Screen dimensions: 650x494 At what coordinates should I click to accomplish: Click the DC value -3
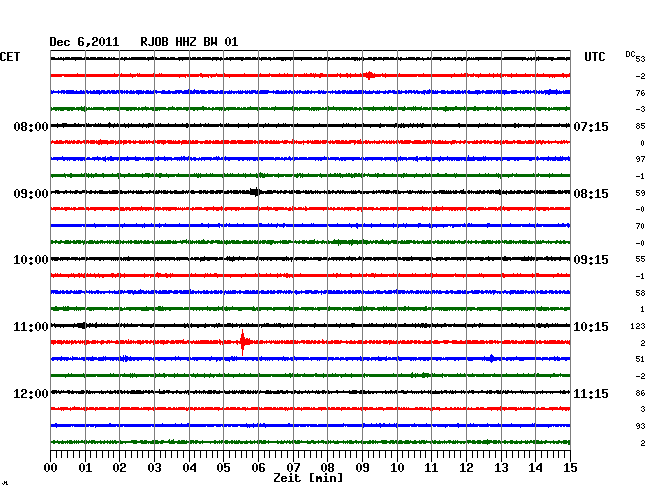(640, 109)
